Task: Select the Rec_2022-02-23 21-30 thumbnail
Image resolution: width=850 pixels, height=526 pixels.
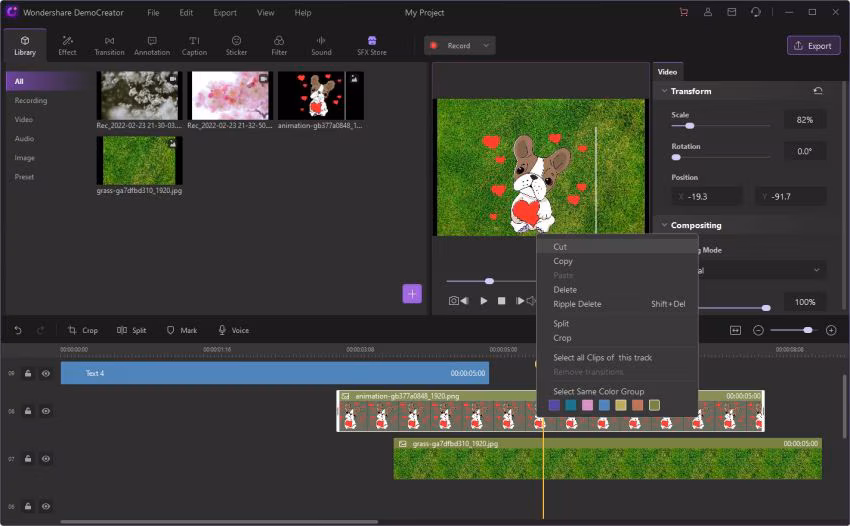Action: tap(139, 95)
